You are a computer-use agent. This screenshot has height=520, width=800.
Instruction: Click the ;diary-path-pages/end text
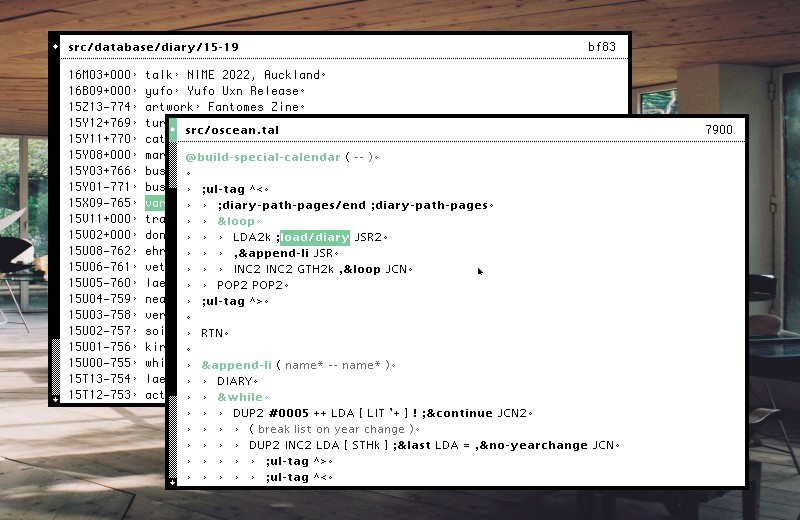pyautogui.click(x=291, y=205)
